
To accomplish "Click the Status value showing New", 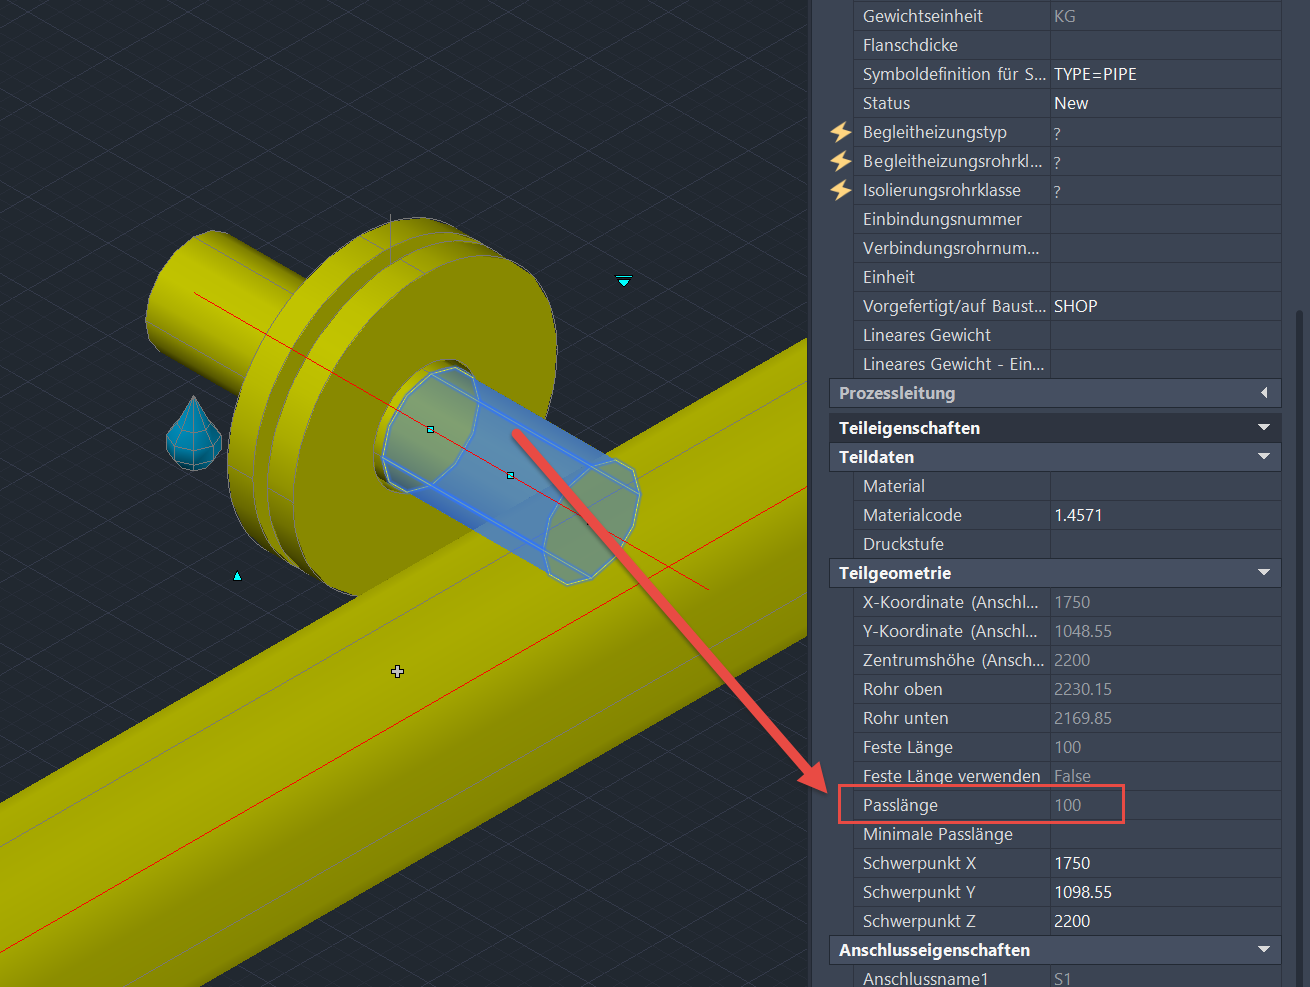I will pyautogui.click(x=1071, y=102).
